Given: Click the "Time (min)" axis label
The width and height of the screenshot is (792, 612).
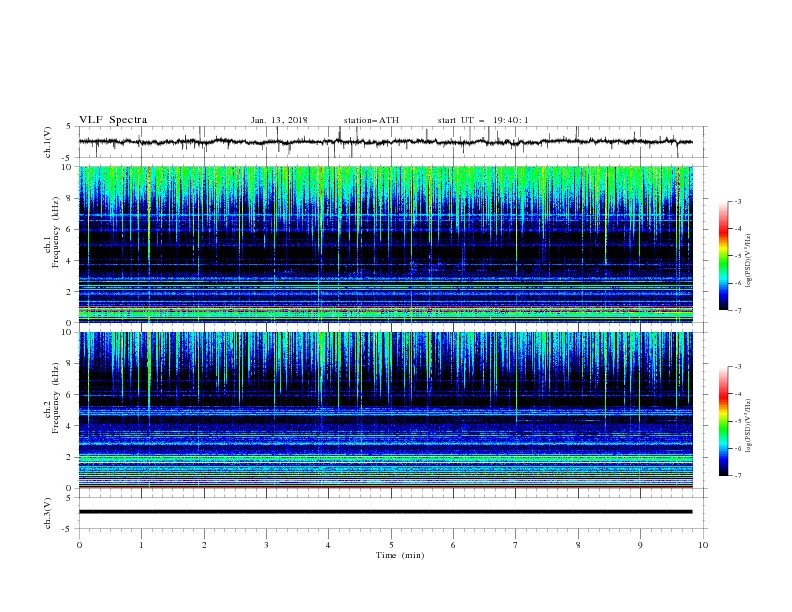Looking at the screenshot, I should [400, 555].
